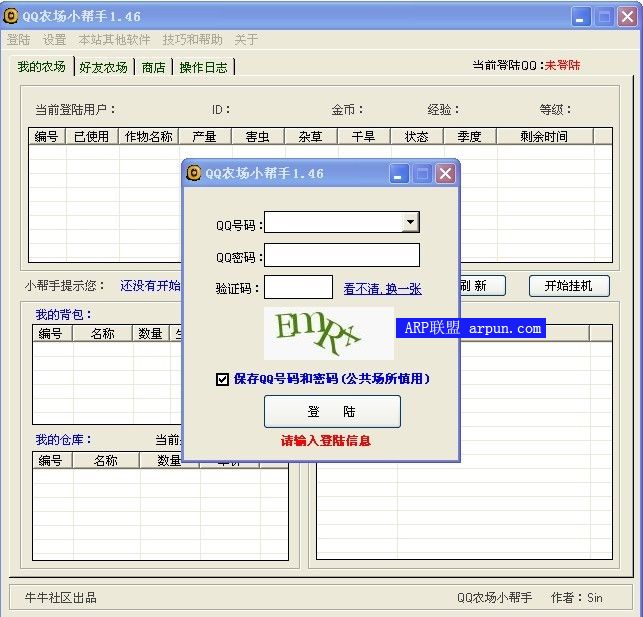Open the 本站其他软件 menu

(x=114, y=40)
